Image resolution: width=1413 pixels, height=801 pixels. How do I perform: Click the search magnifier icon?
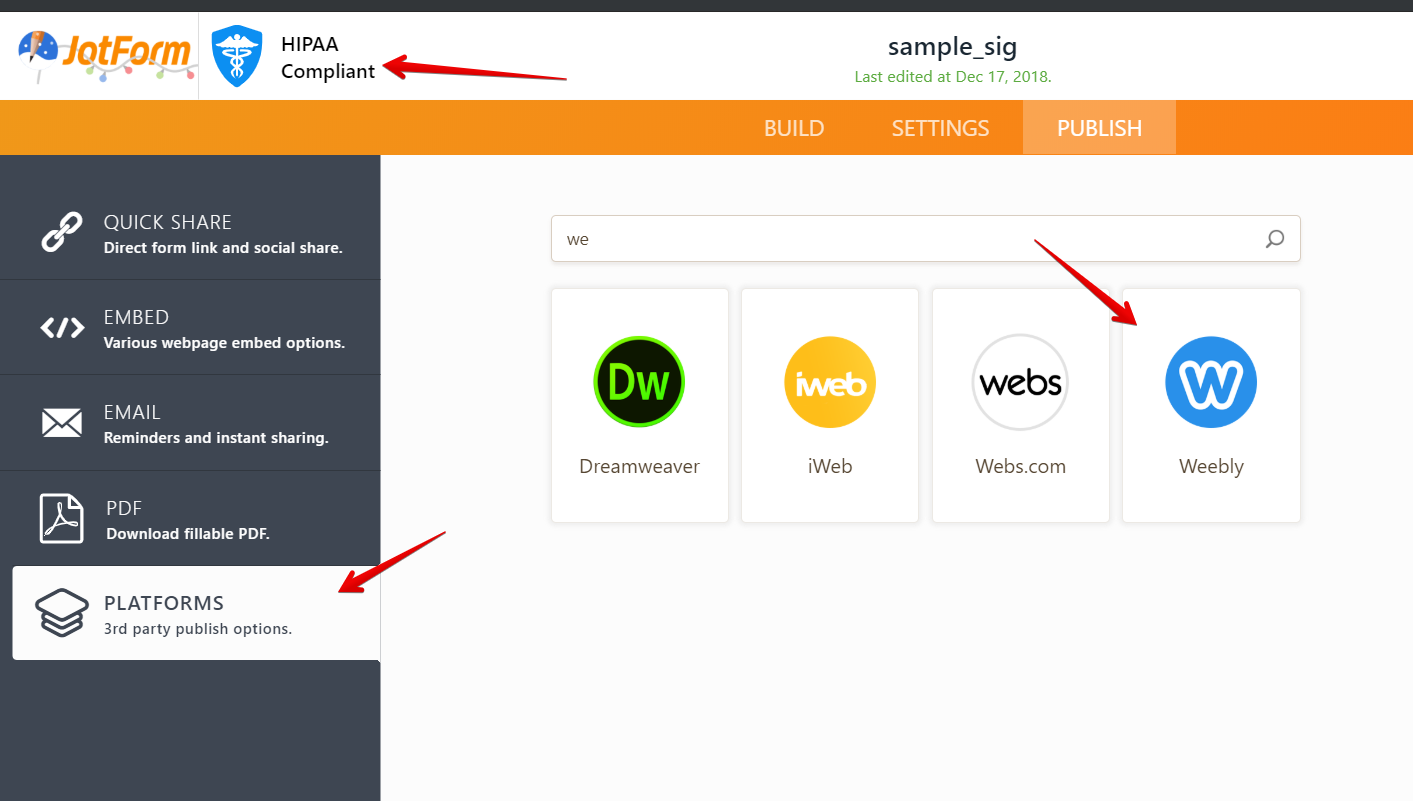click(x=1275, y=239)
